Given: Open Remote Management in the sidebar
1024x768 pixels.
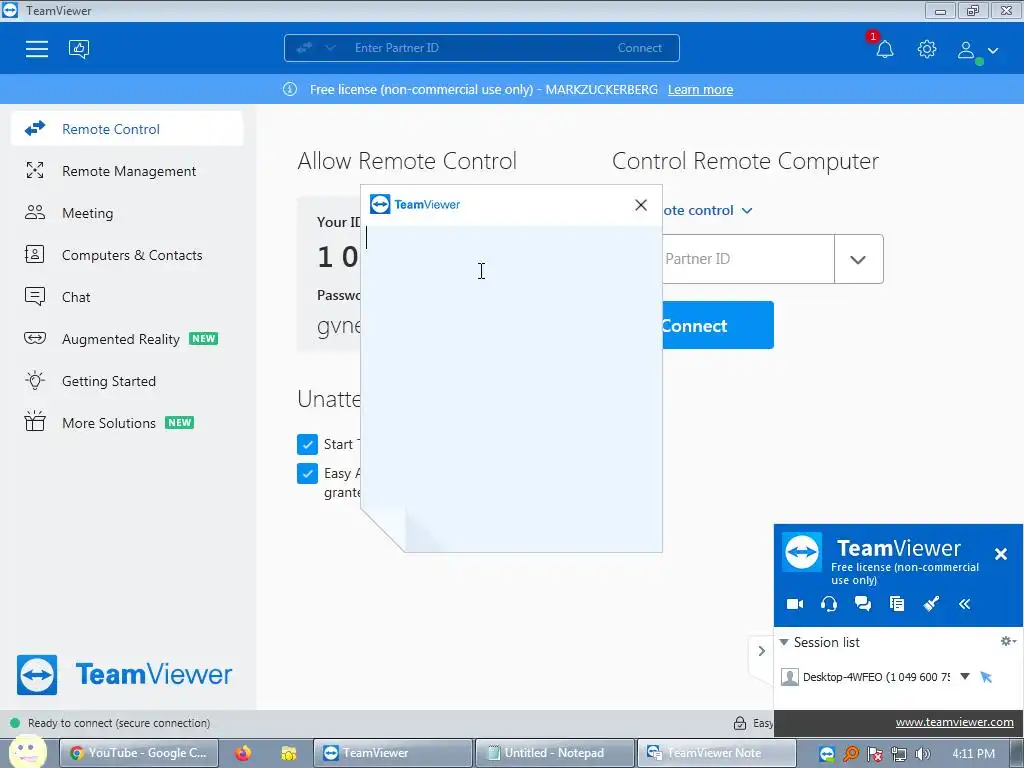Looking at the screenshot, I should coord(127,171).
